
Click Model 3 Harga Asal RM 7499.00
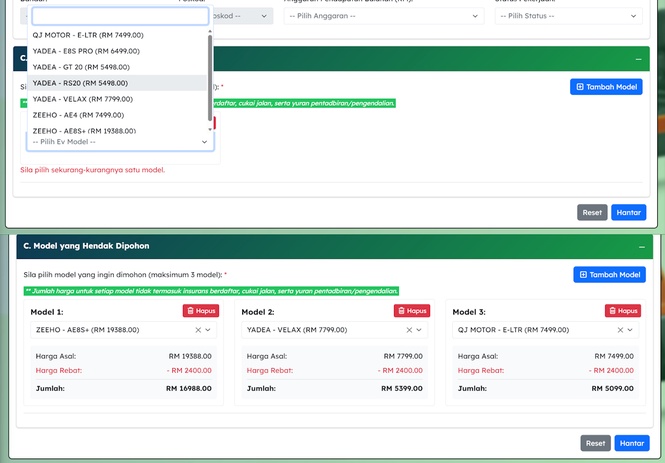click(614, 356)
